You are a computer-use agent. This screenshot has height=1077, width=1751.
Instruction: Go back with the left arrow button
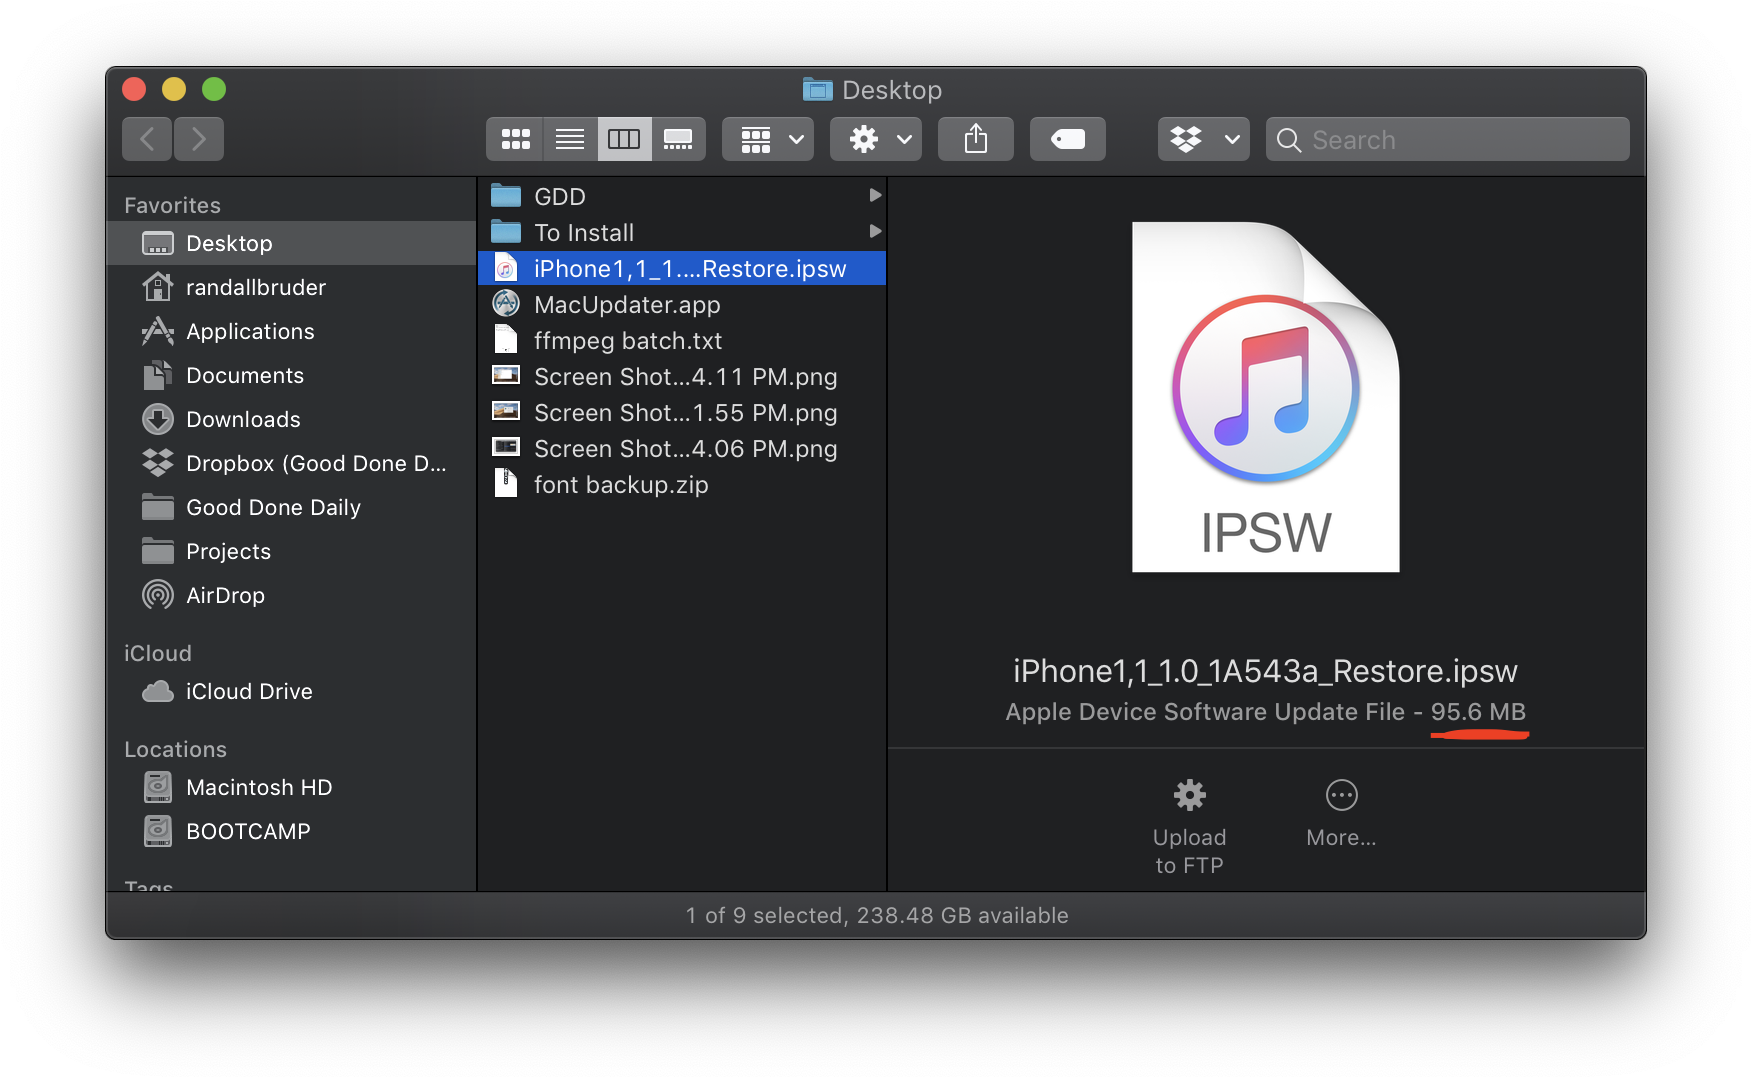[148, 139]
